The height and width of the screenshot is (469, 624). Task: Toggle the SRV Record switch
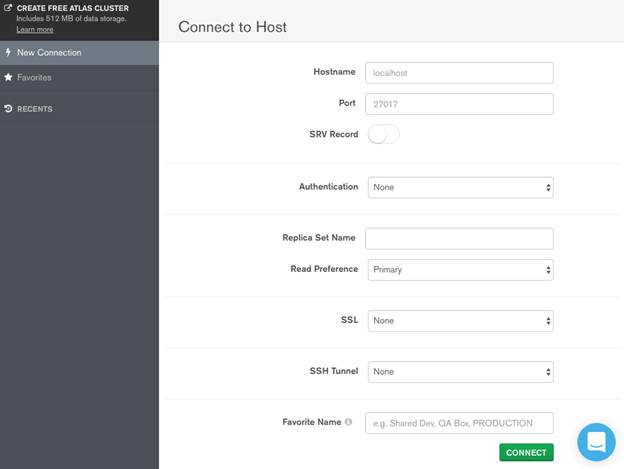[x=383, y=134]
